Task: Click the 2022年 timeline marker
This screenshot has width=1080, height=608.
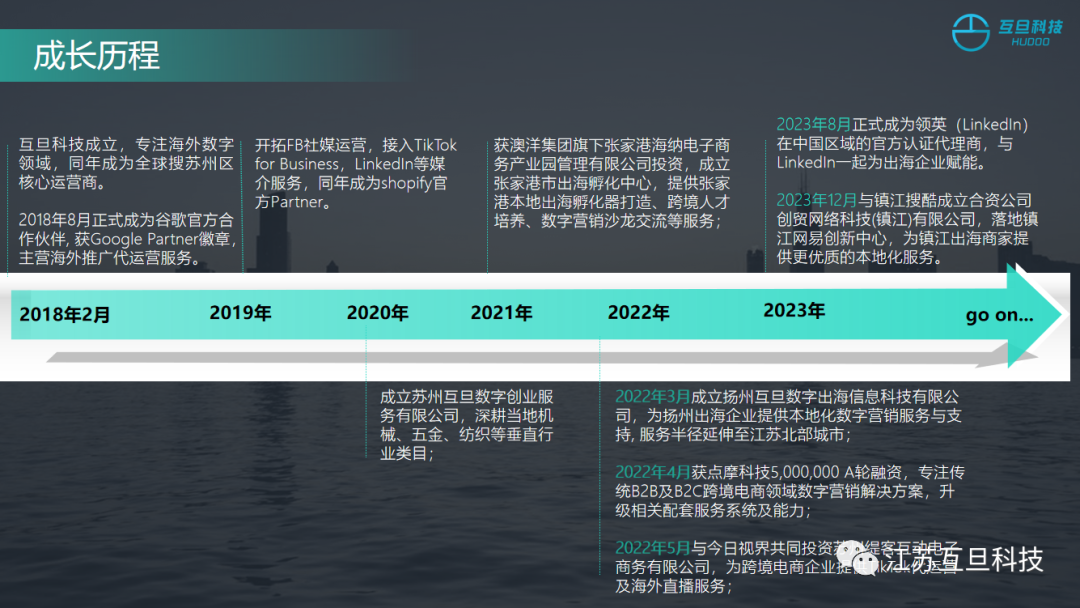Action: pos(638,313)
